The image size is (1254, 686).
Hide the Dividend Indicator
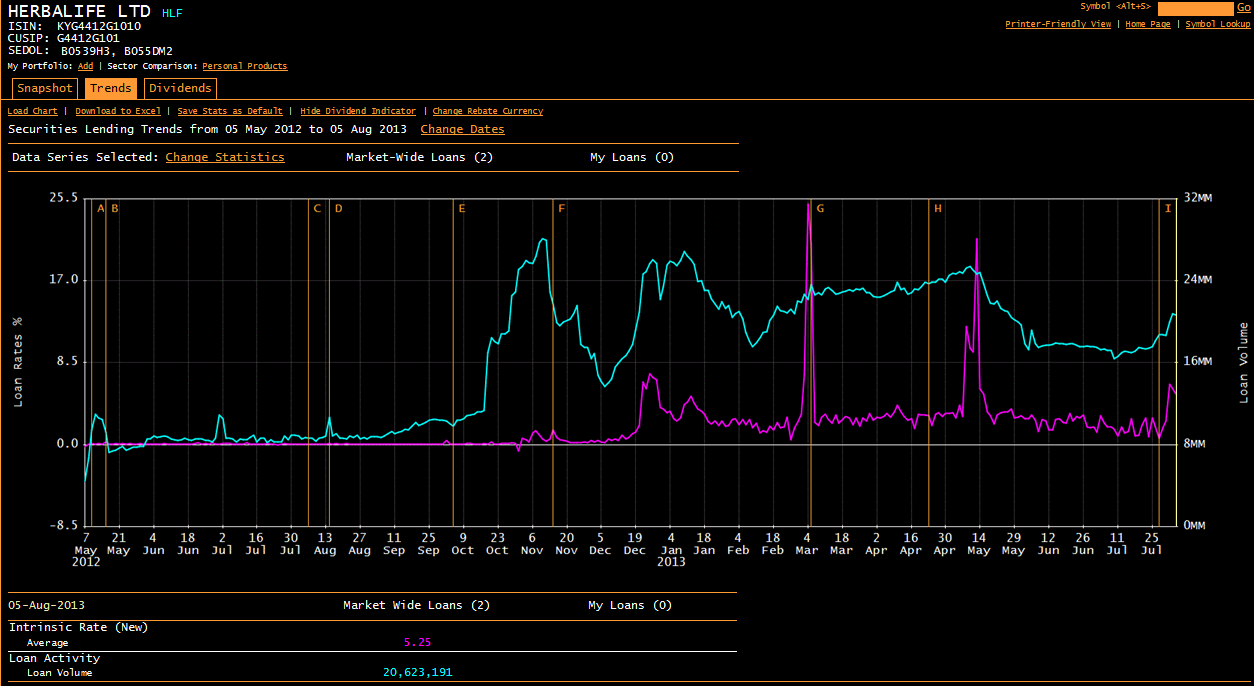[358, 111]
